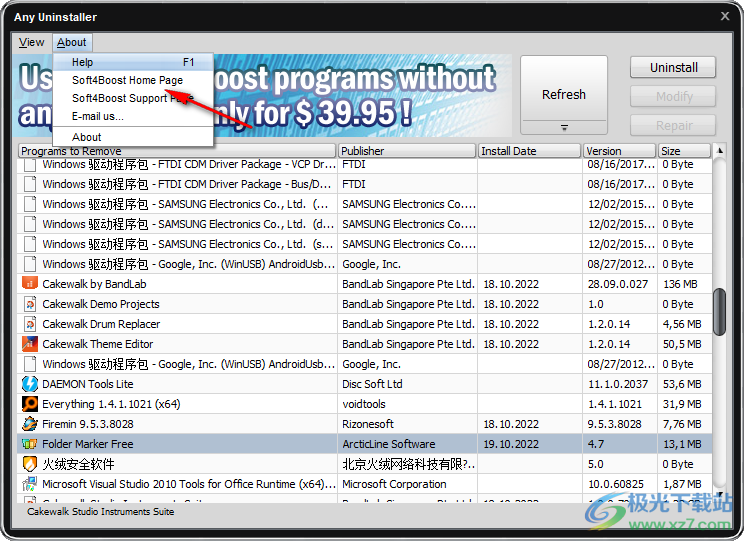Select the FTDI CDM Driver Package VCP row

pos(364,165)
